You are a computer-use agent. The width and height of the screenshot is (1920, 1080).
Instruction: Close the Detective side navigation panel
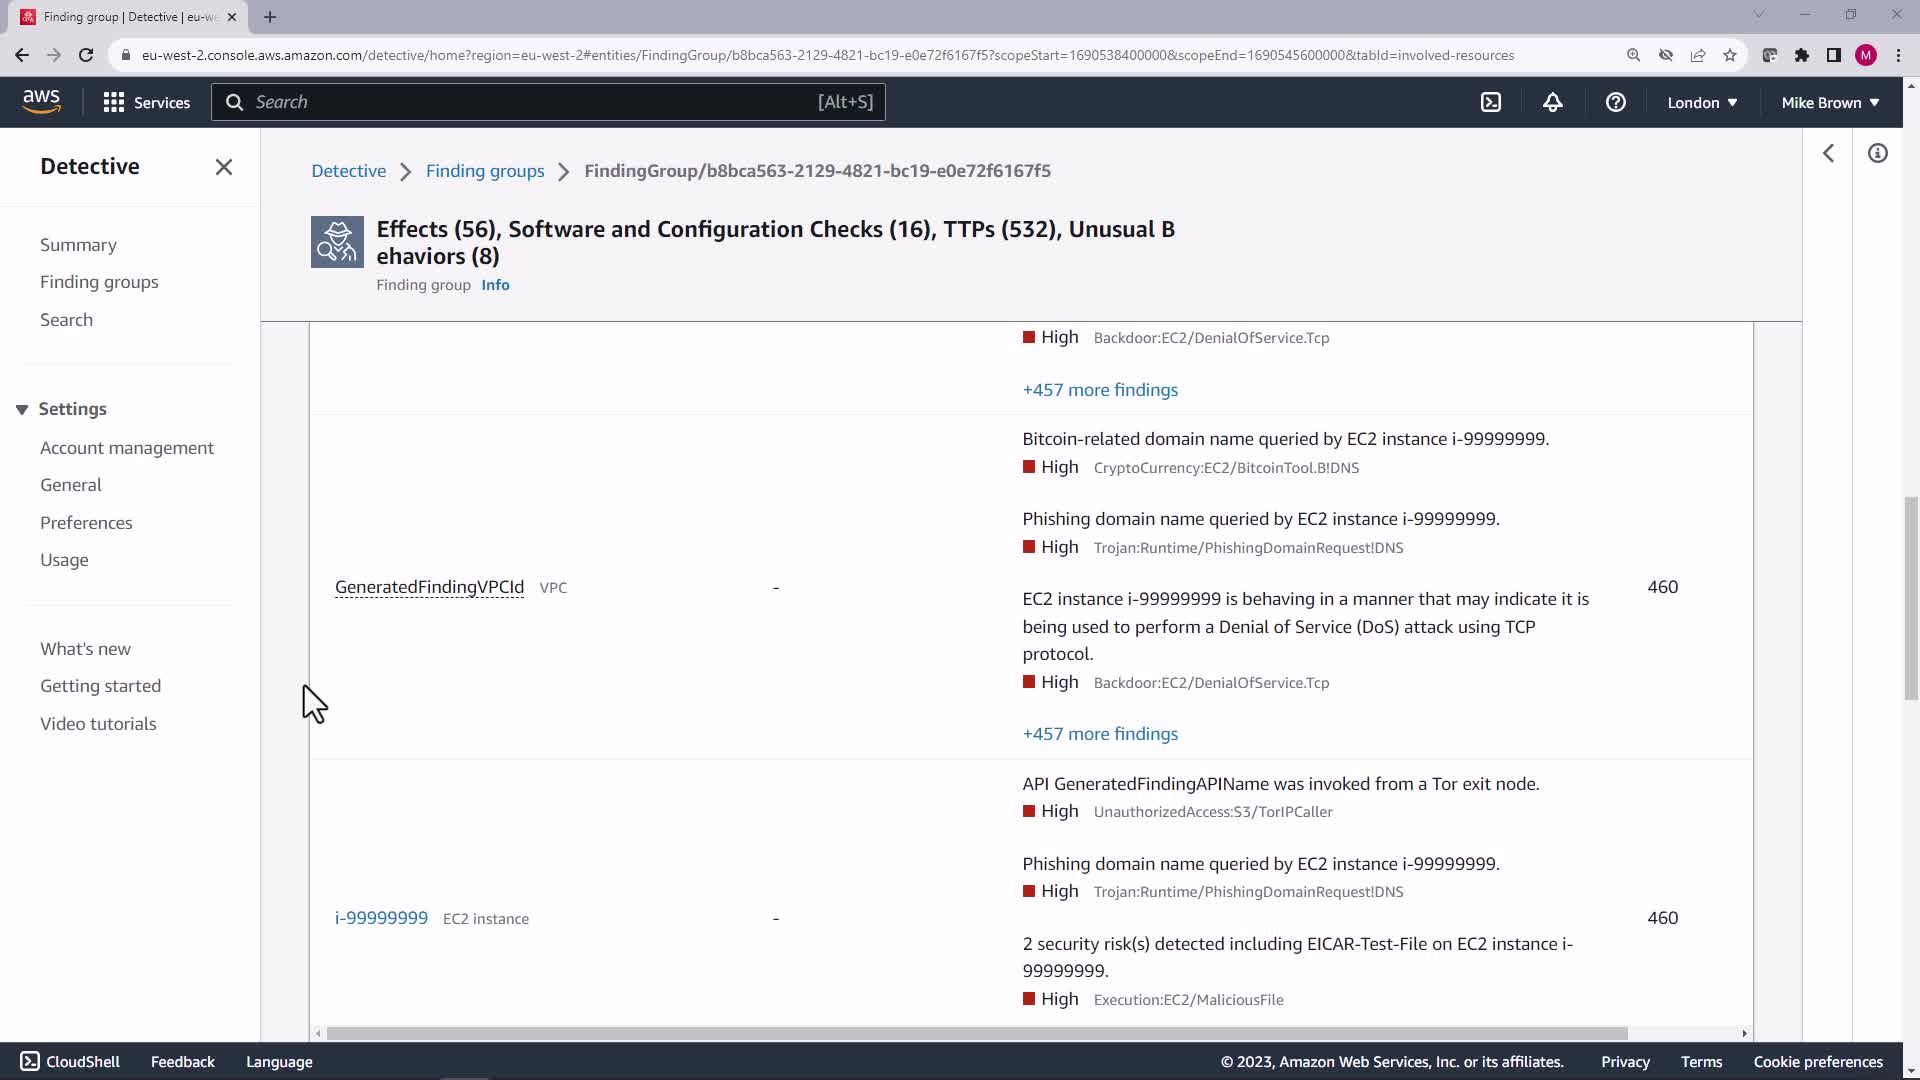tap(223, 167)
